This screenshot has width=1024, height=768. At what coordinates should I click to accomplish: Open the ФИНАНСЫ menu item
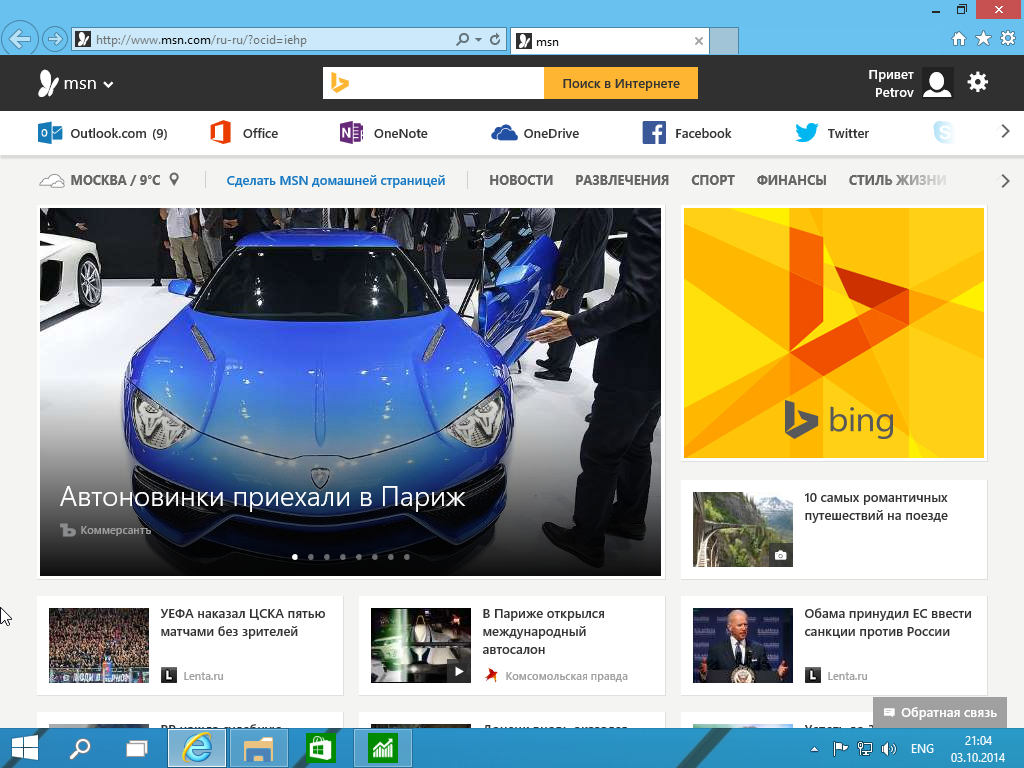pos(789,181)
